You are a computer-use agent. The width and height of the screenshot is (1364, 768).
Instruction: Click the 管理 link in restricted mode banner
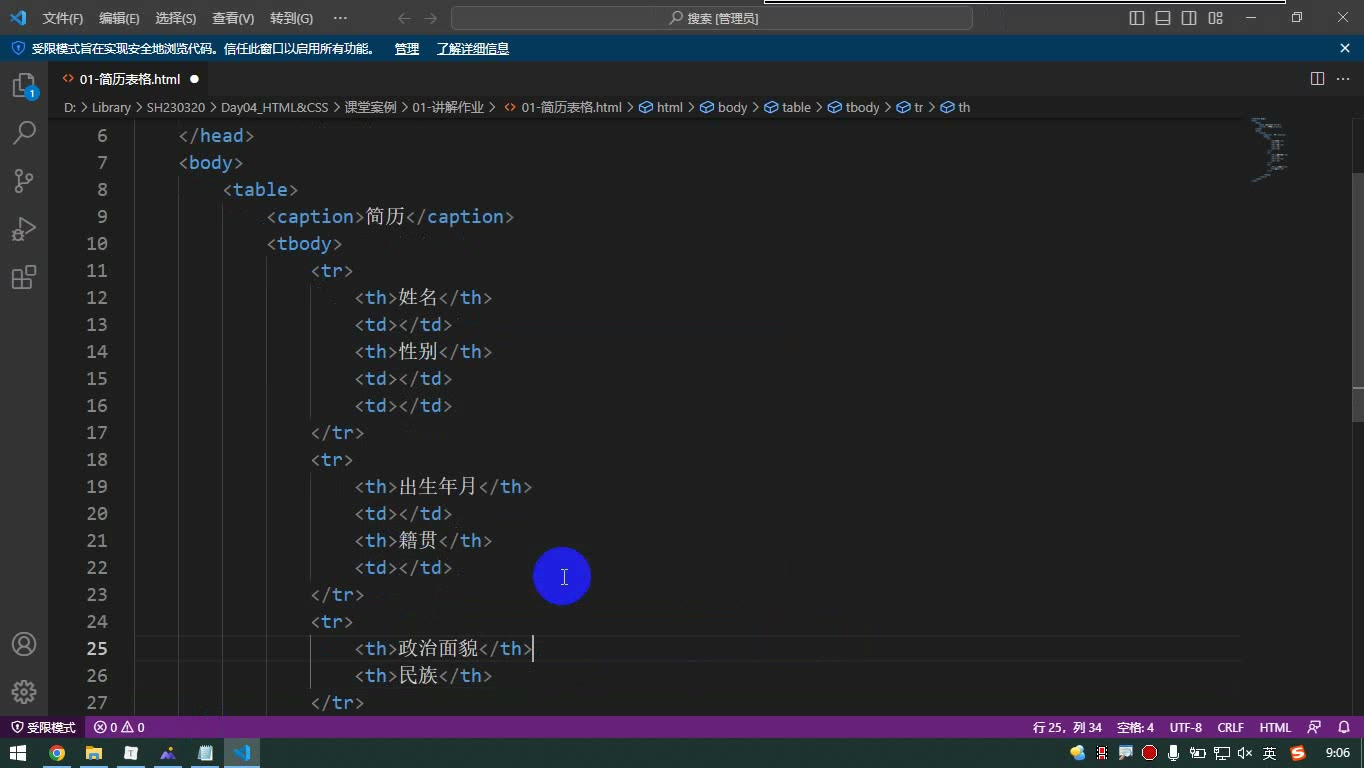[x=406, y=49]
